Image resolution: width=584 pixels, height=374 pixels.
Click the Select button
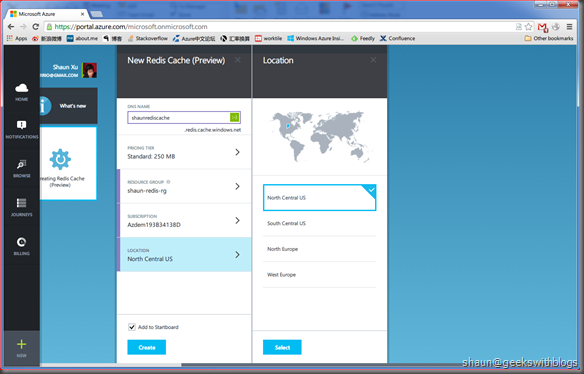[x=282, y=347]
